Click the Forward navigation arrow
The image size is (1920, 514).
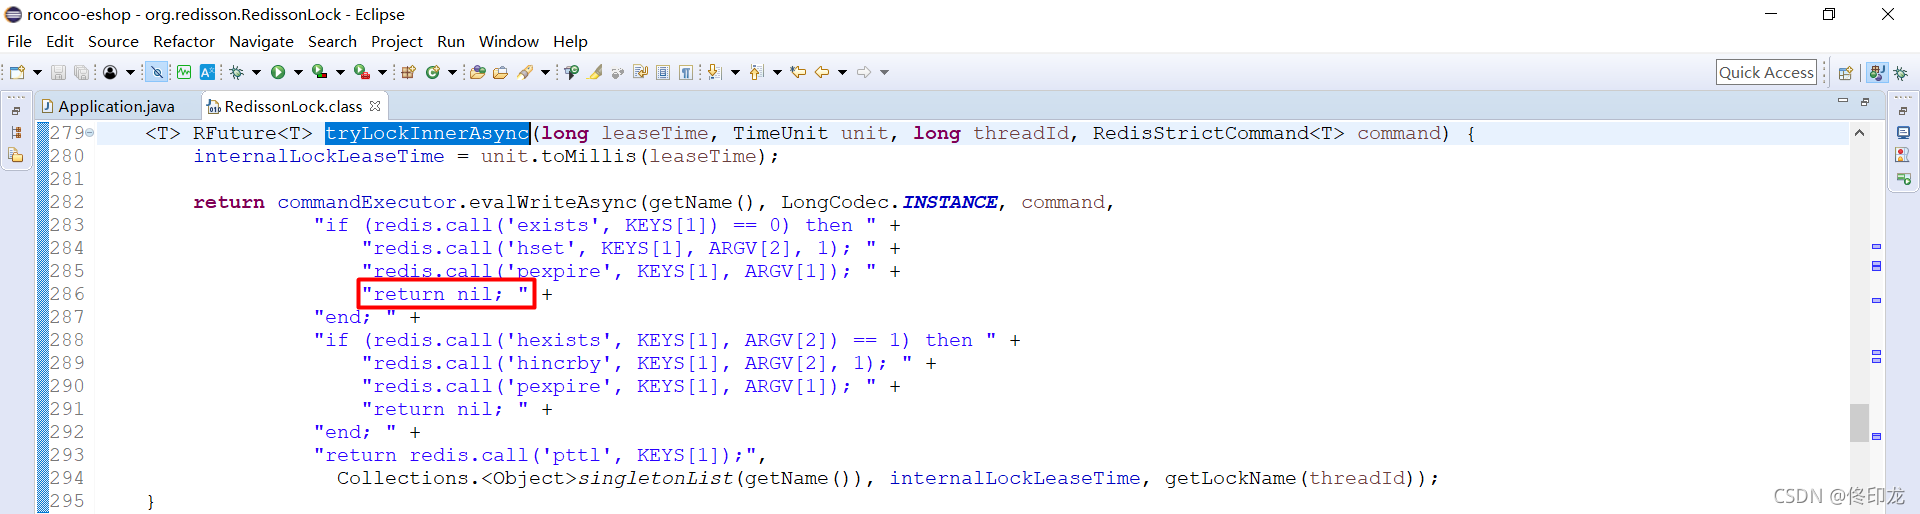pos(864,72)
